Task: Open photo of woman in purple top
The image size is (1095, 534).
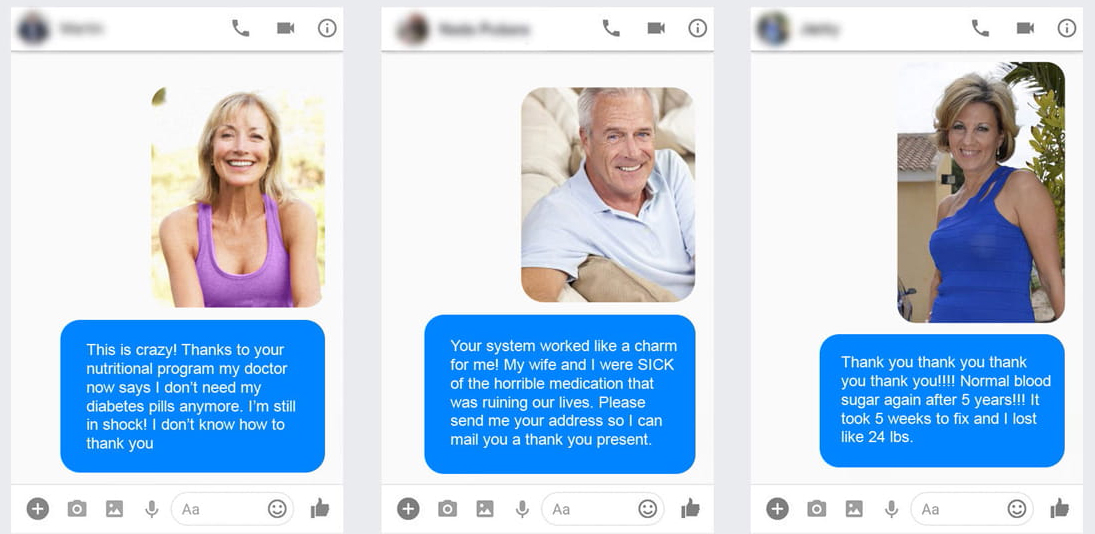Action: (237, 197)
